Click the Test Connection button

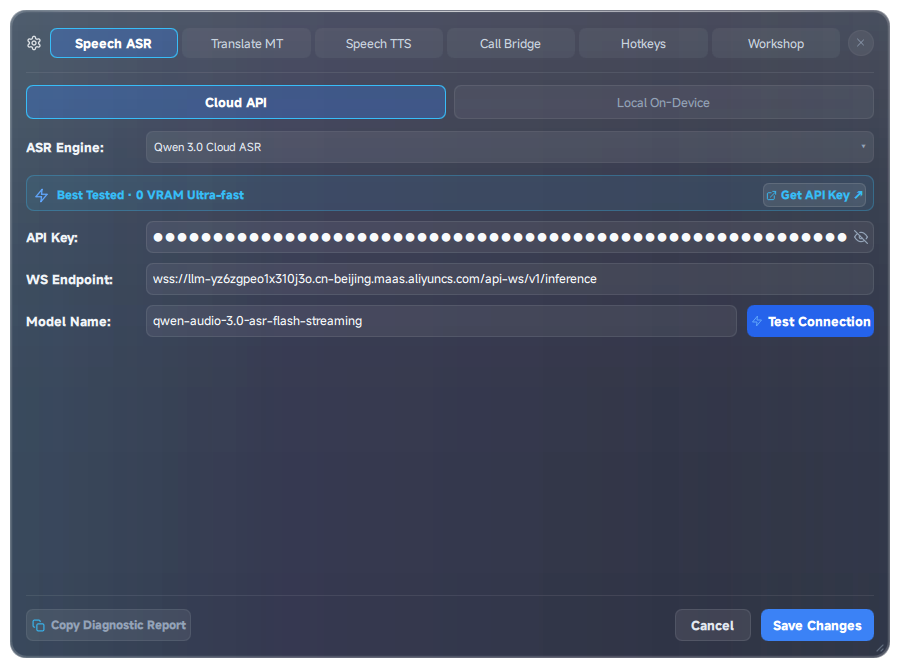tap(810, 321)
